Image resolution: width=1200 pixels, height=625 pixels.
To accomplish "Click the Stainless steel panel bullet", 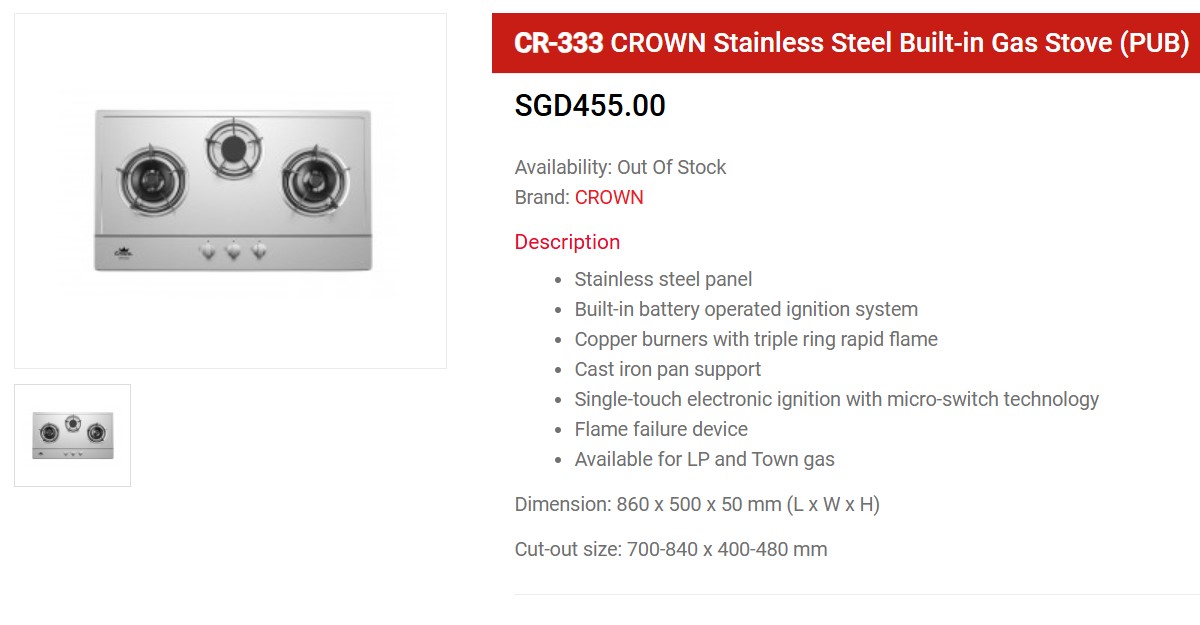I will pyautogui.click(x=663, y=279).
